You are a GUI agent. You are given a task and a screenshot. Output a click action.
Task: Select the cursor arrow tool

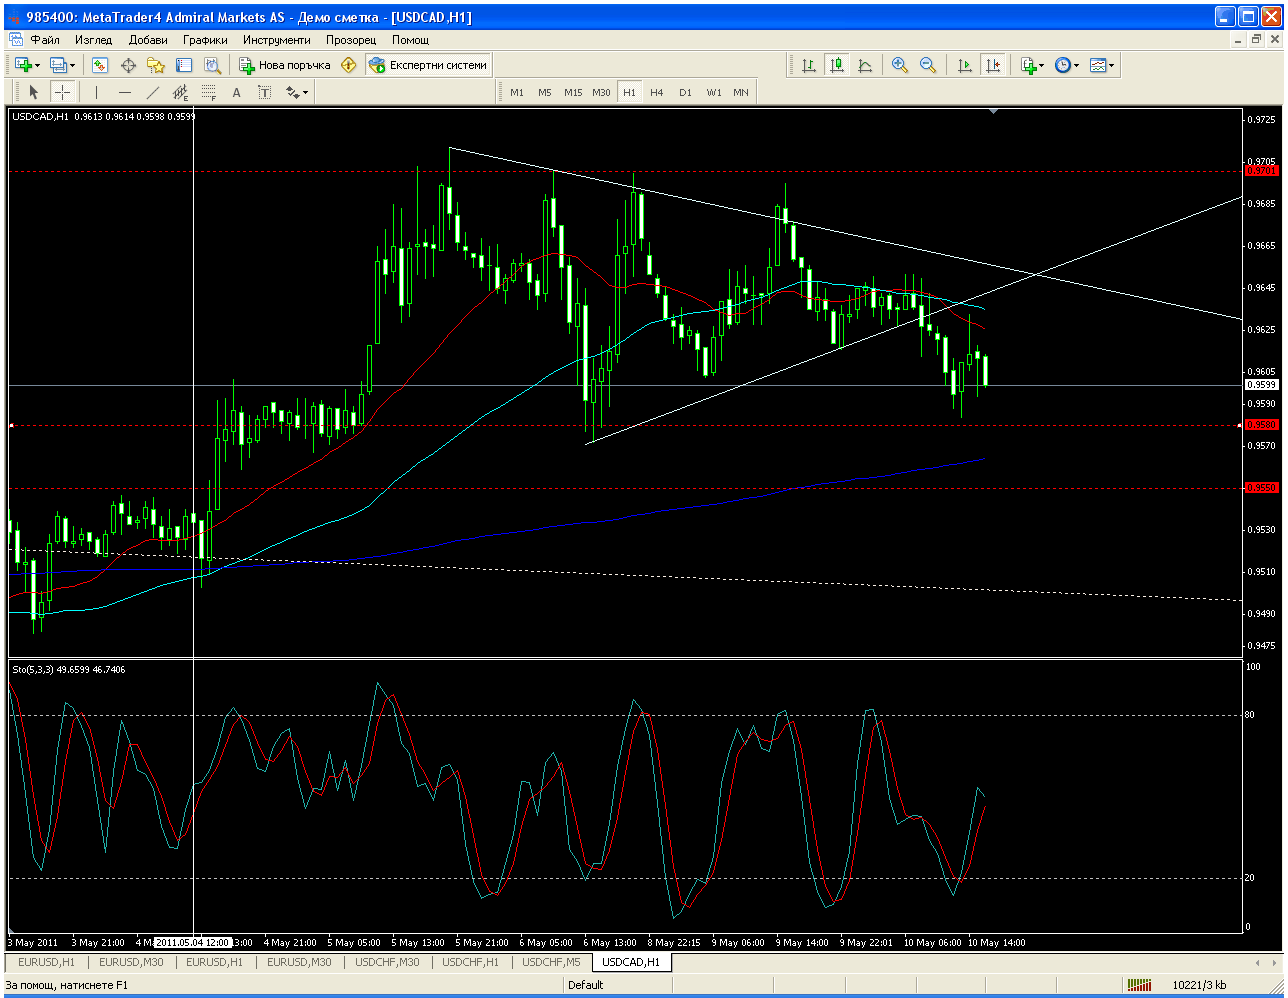click(x=33, y=92)
